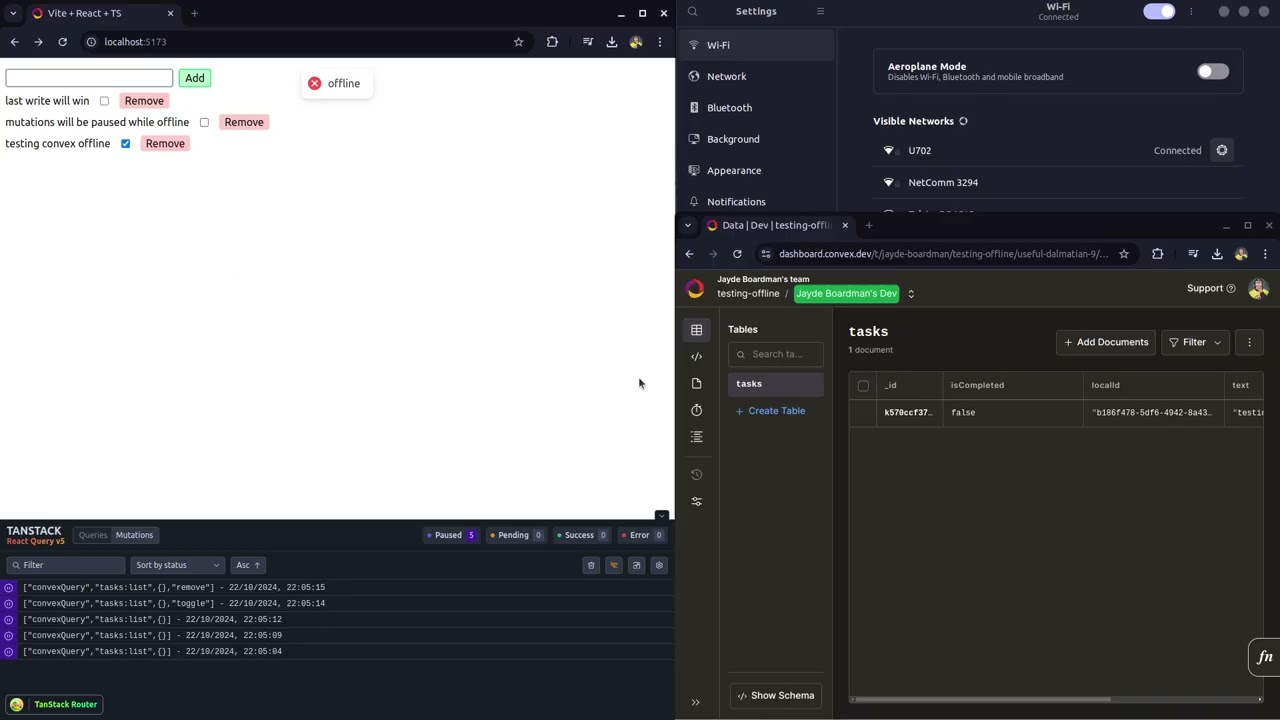The image size is (1280, 720).
Task: Collapse the devtools panel with the chevron handle
Action: [x=661, y=516]
